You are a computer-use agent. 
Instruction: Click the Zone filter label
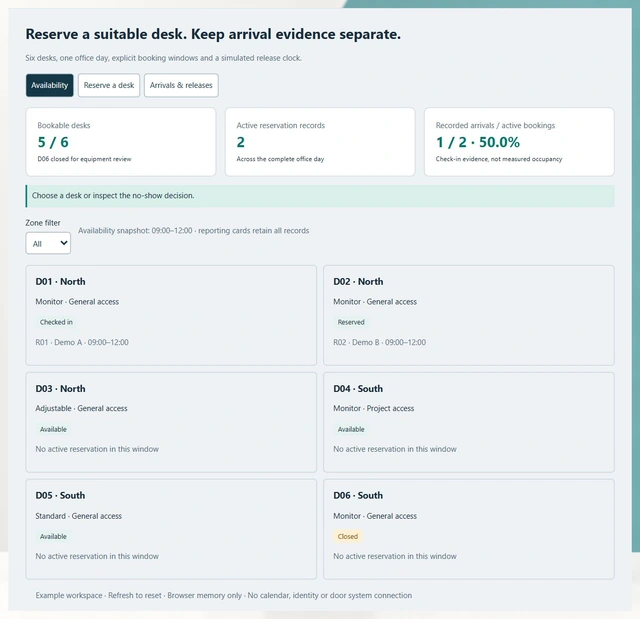(43, 223)
